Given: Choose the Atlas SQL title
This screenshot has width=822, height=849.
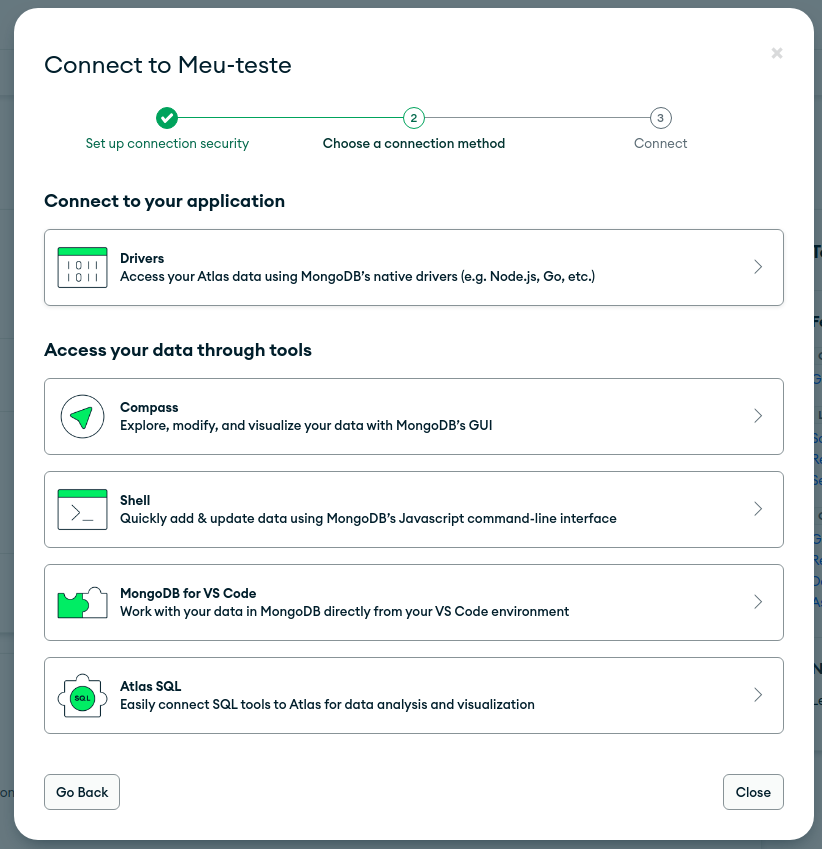Looking at the screenshot, I should tap(151, 687).
